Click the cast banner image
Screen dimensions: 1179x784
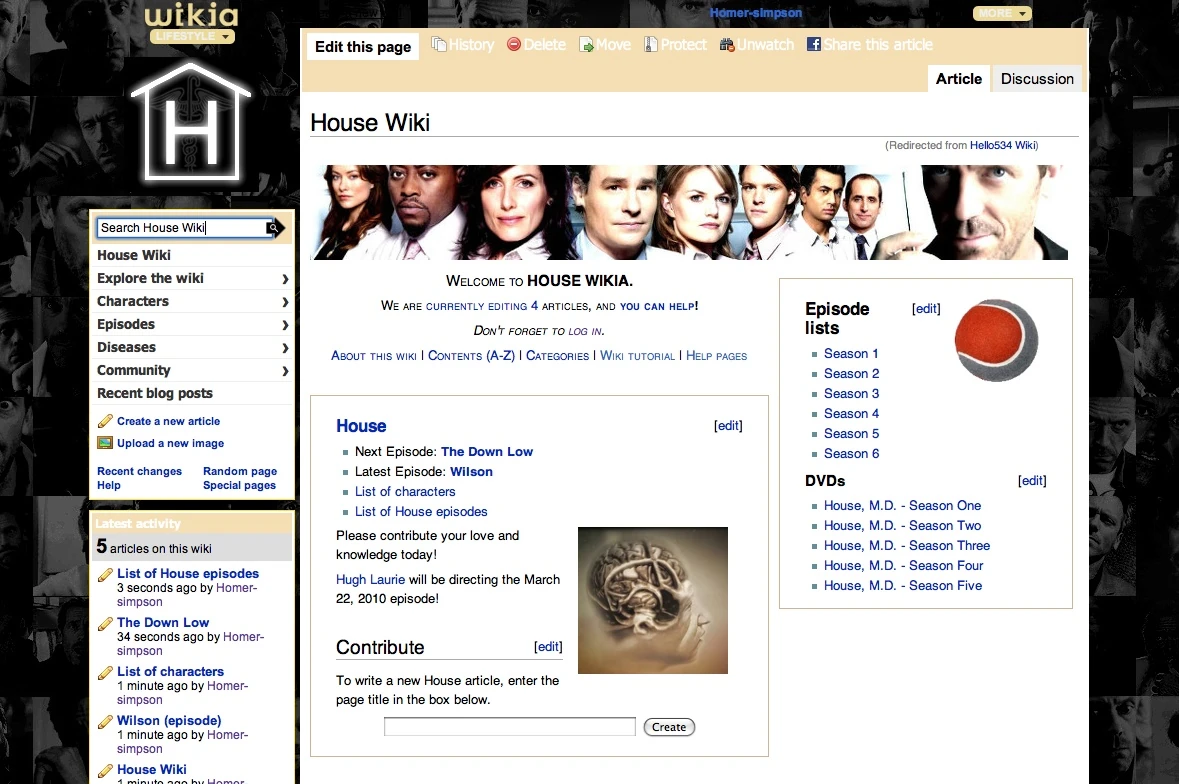click(x=690, y=213)
